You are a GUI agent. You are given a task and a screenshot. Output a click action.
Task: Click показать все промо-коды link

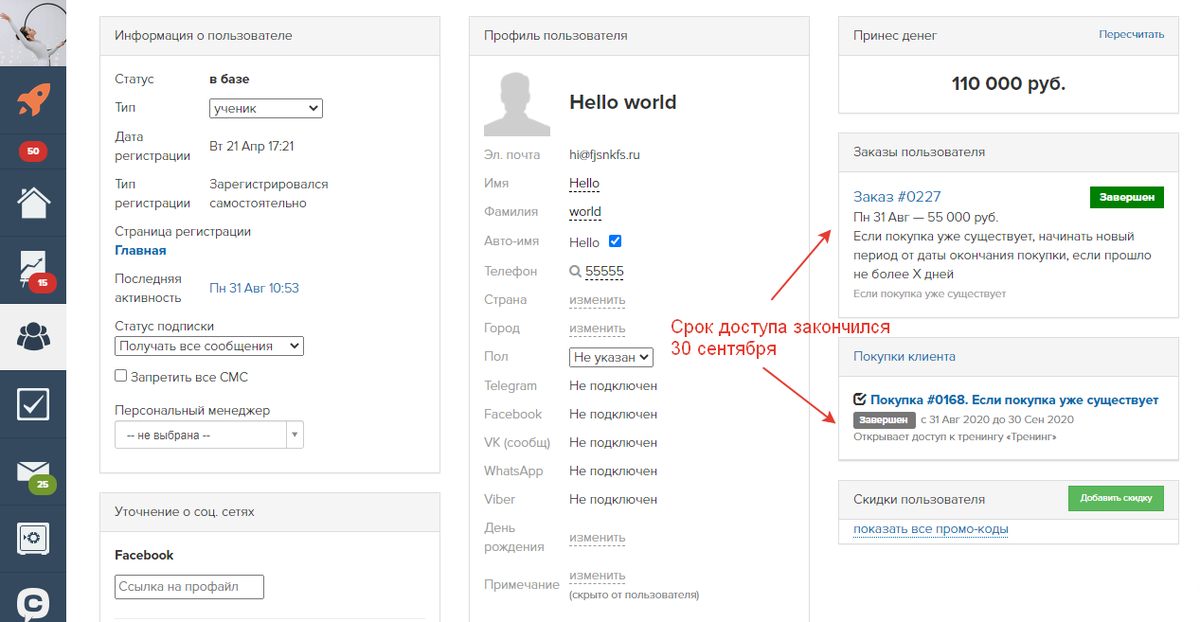(x=931, y=529)
